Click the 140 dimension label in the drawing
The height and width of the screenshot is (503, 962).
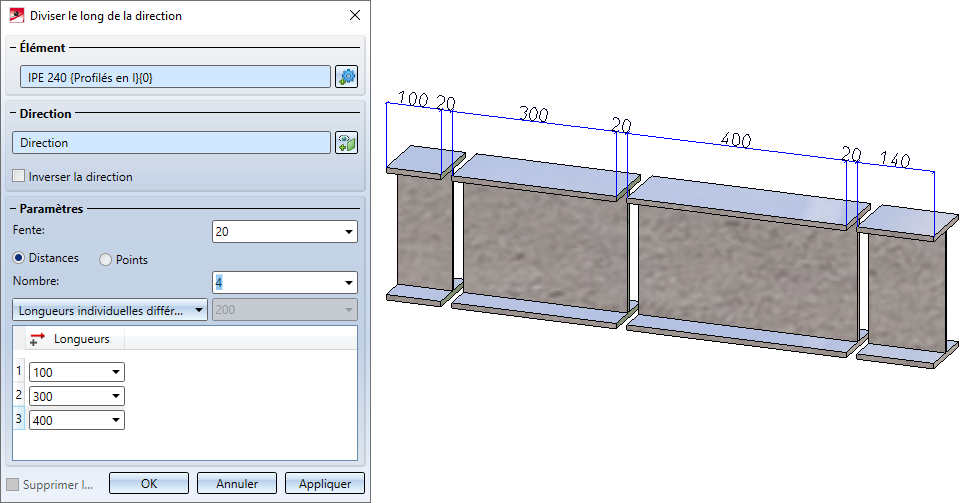point(895,159)
